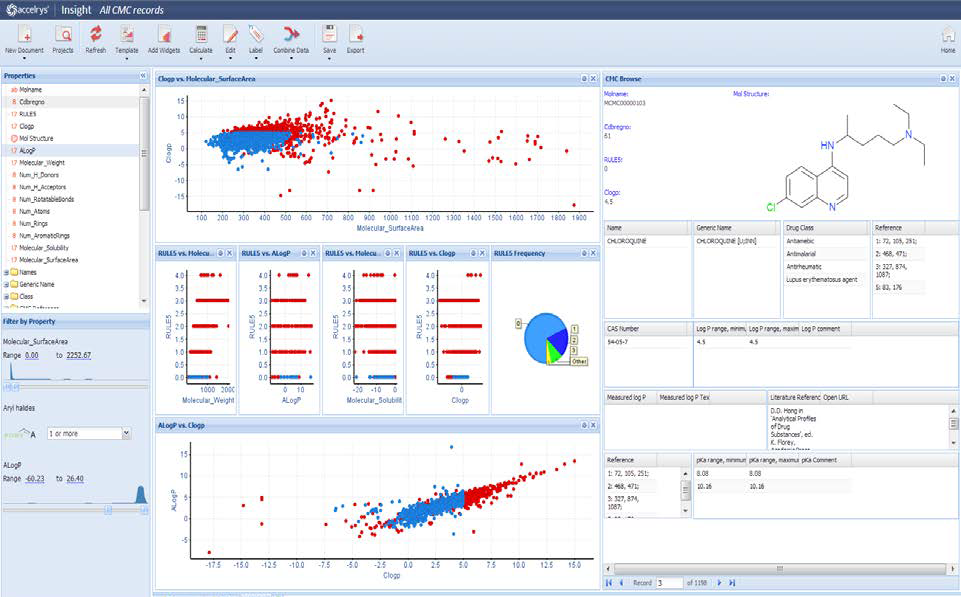Expand the Class folder in Properties

(6, 297)
